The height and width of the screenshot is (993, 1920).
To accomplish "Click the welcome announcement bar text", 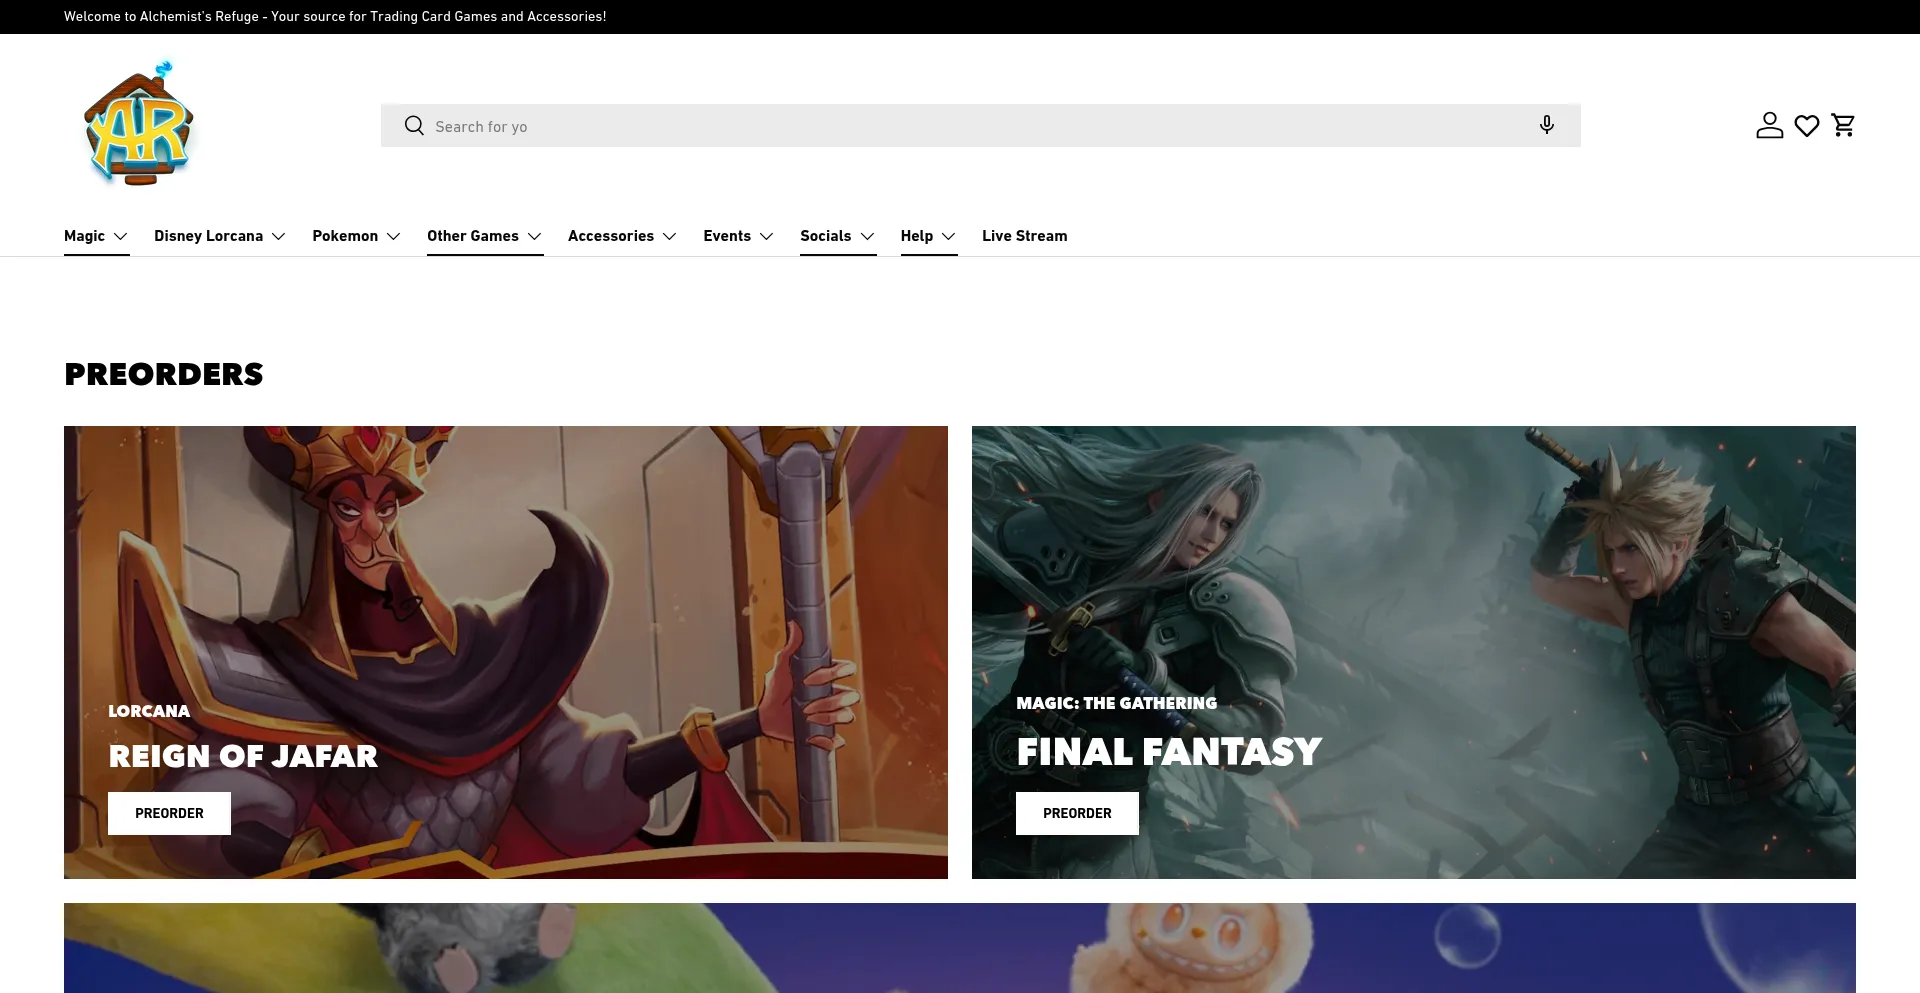I will (x=335, y=16).
